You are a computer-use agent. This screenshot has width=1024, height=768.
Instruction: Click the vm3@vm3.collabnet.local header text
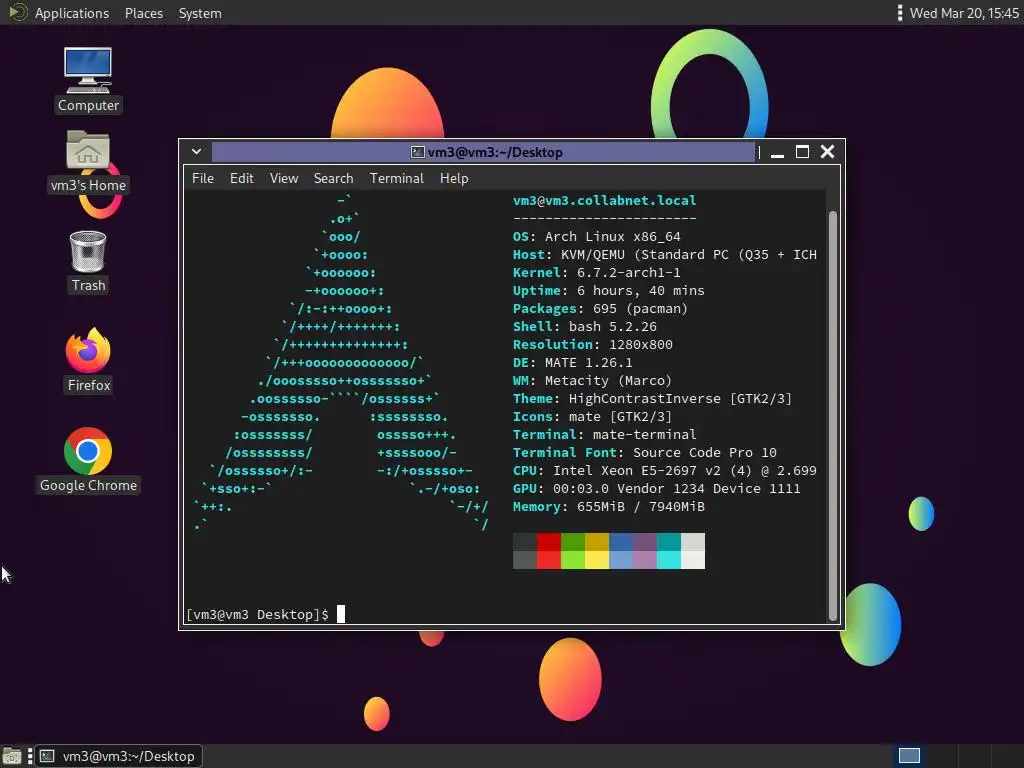tap(604, 200)
